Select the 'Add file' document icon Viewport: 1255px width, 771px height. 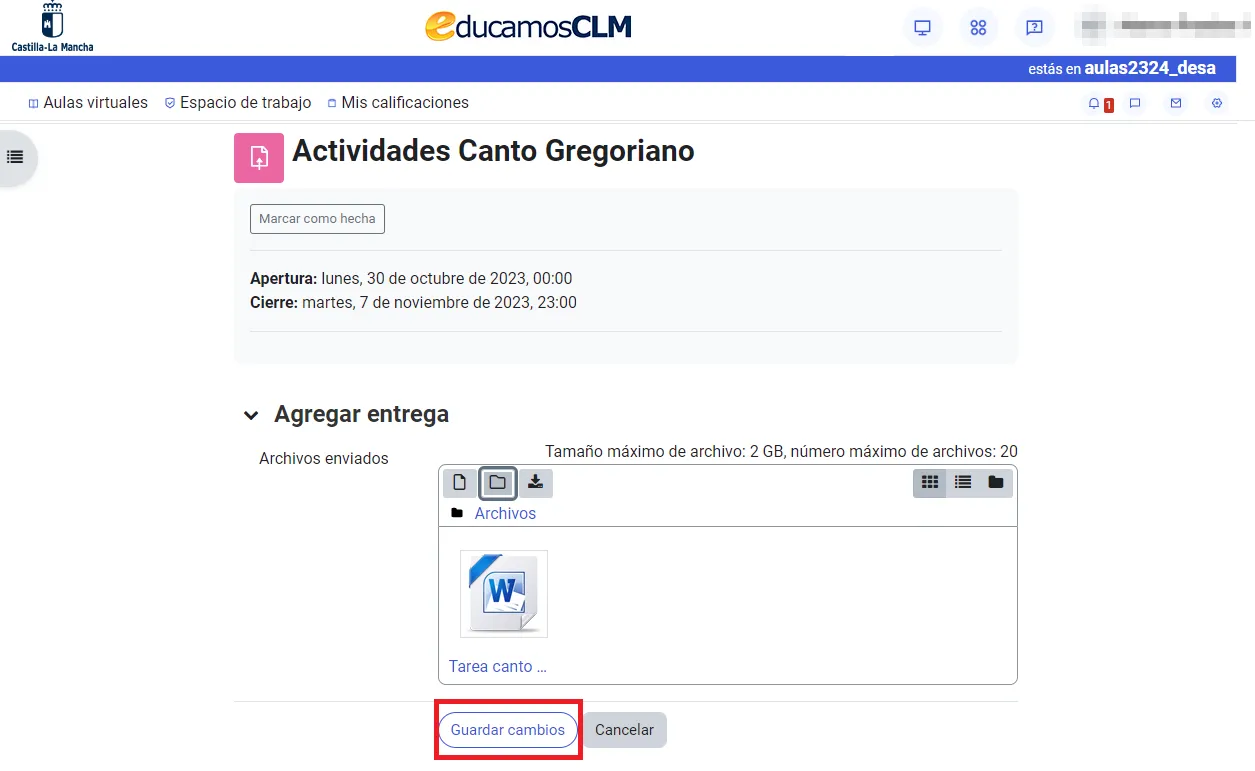[459, 482]
